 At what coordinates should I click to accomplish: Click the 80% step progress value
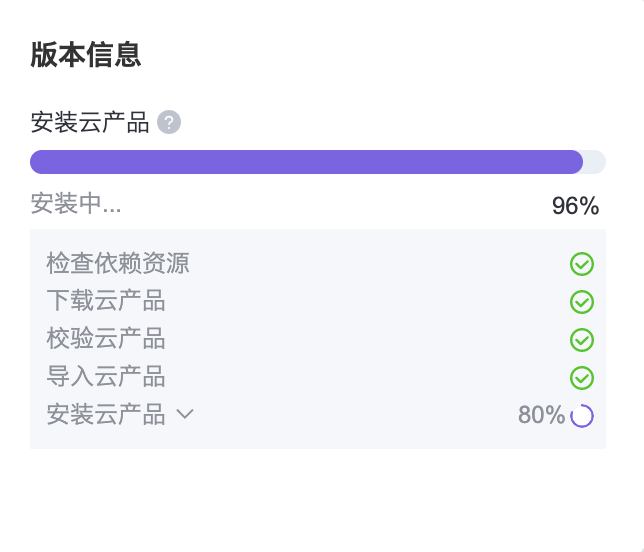point(541,415)
